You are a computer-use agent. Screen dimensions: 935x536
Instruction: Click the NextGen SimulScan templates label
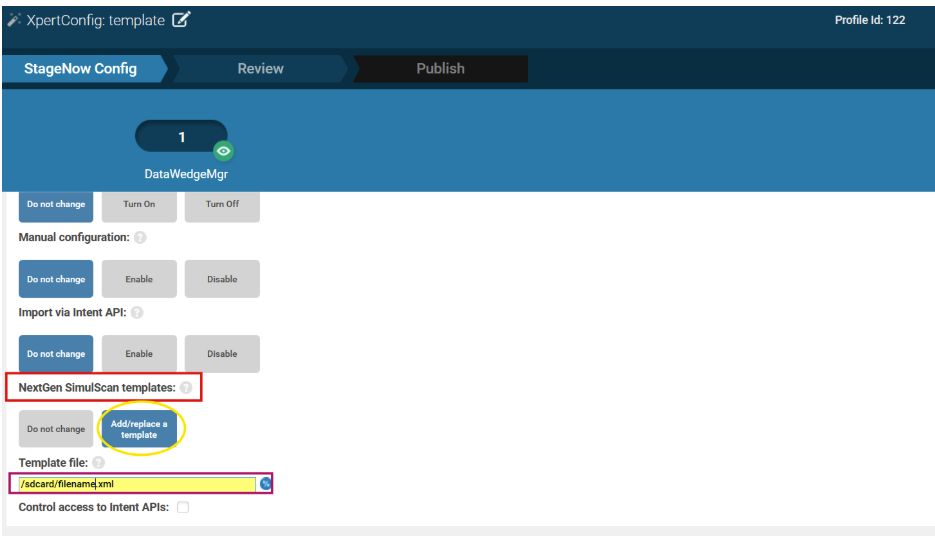click(x=97, y=388)
